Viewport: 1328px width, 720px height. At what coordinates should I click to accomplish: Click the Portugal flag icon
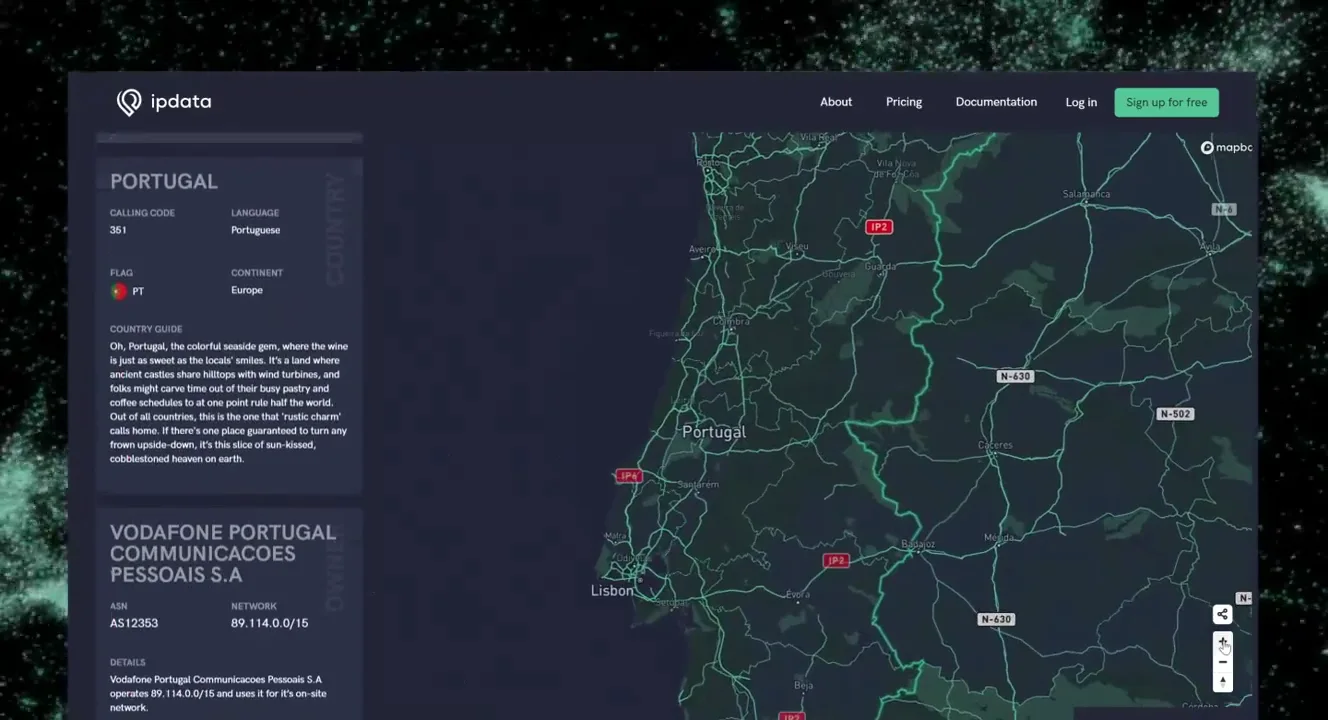coord(119,291)
